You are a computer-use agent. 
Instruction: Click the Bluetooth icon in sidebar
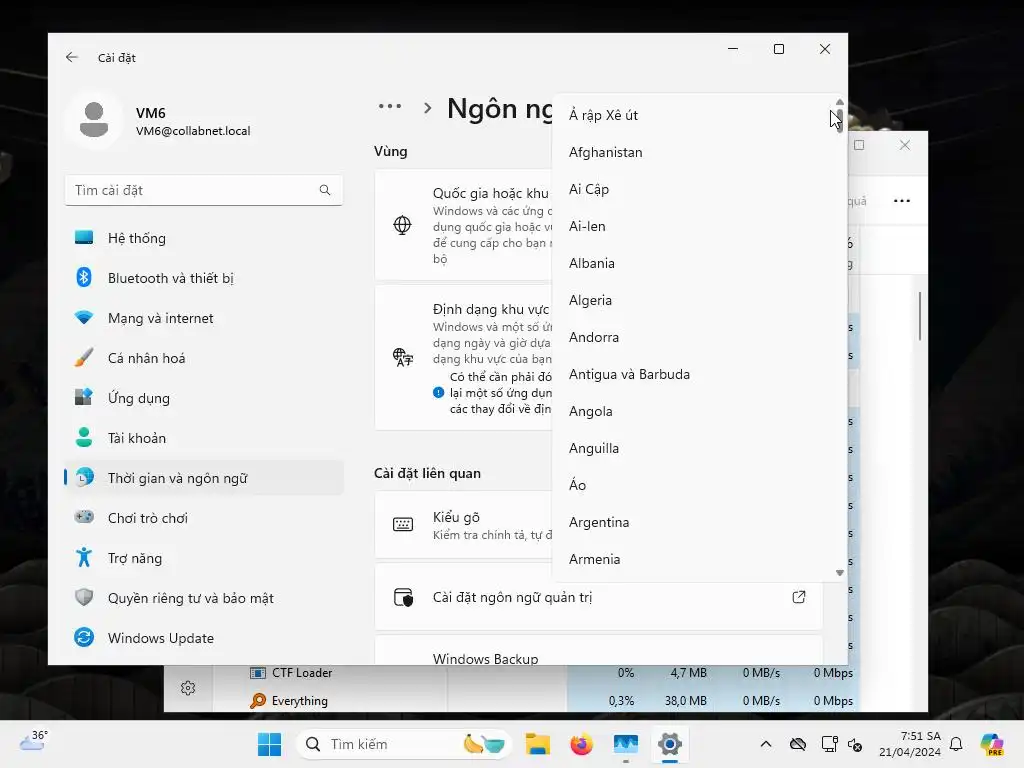(84, 278)
